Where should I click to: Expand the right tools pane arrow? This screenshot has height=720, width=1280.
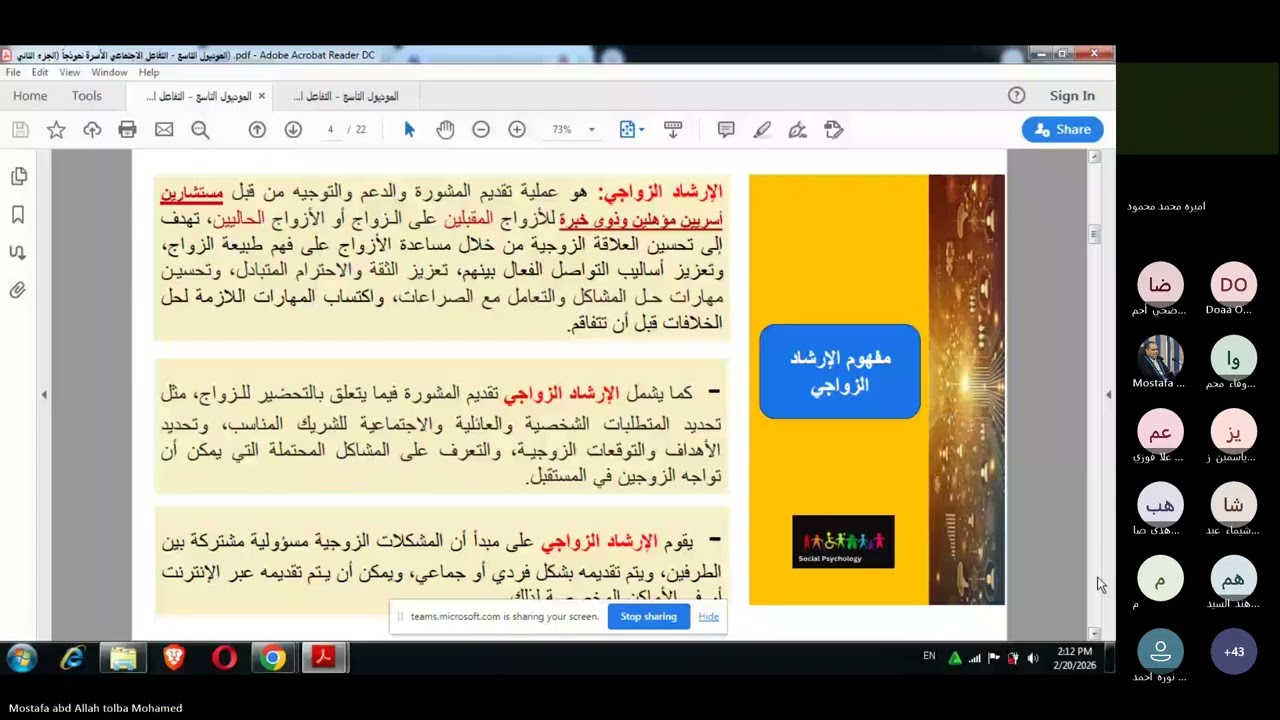click(1108, 395)
